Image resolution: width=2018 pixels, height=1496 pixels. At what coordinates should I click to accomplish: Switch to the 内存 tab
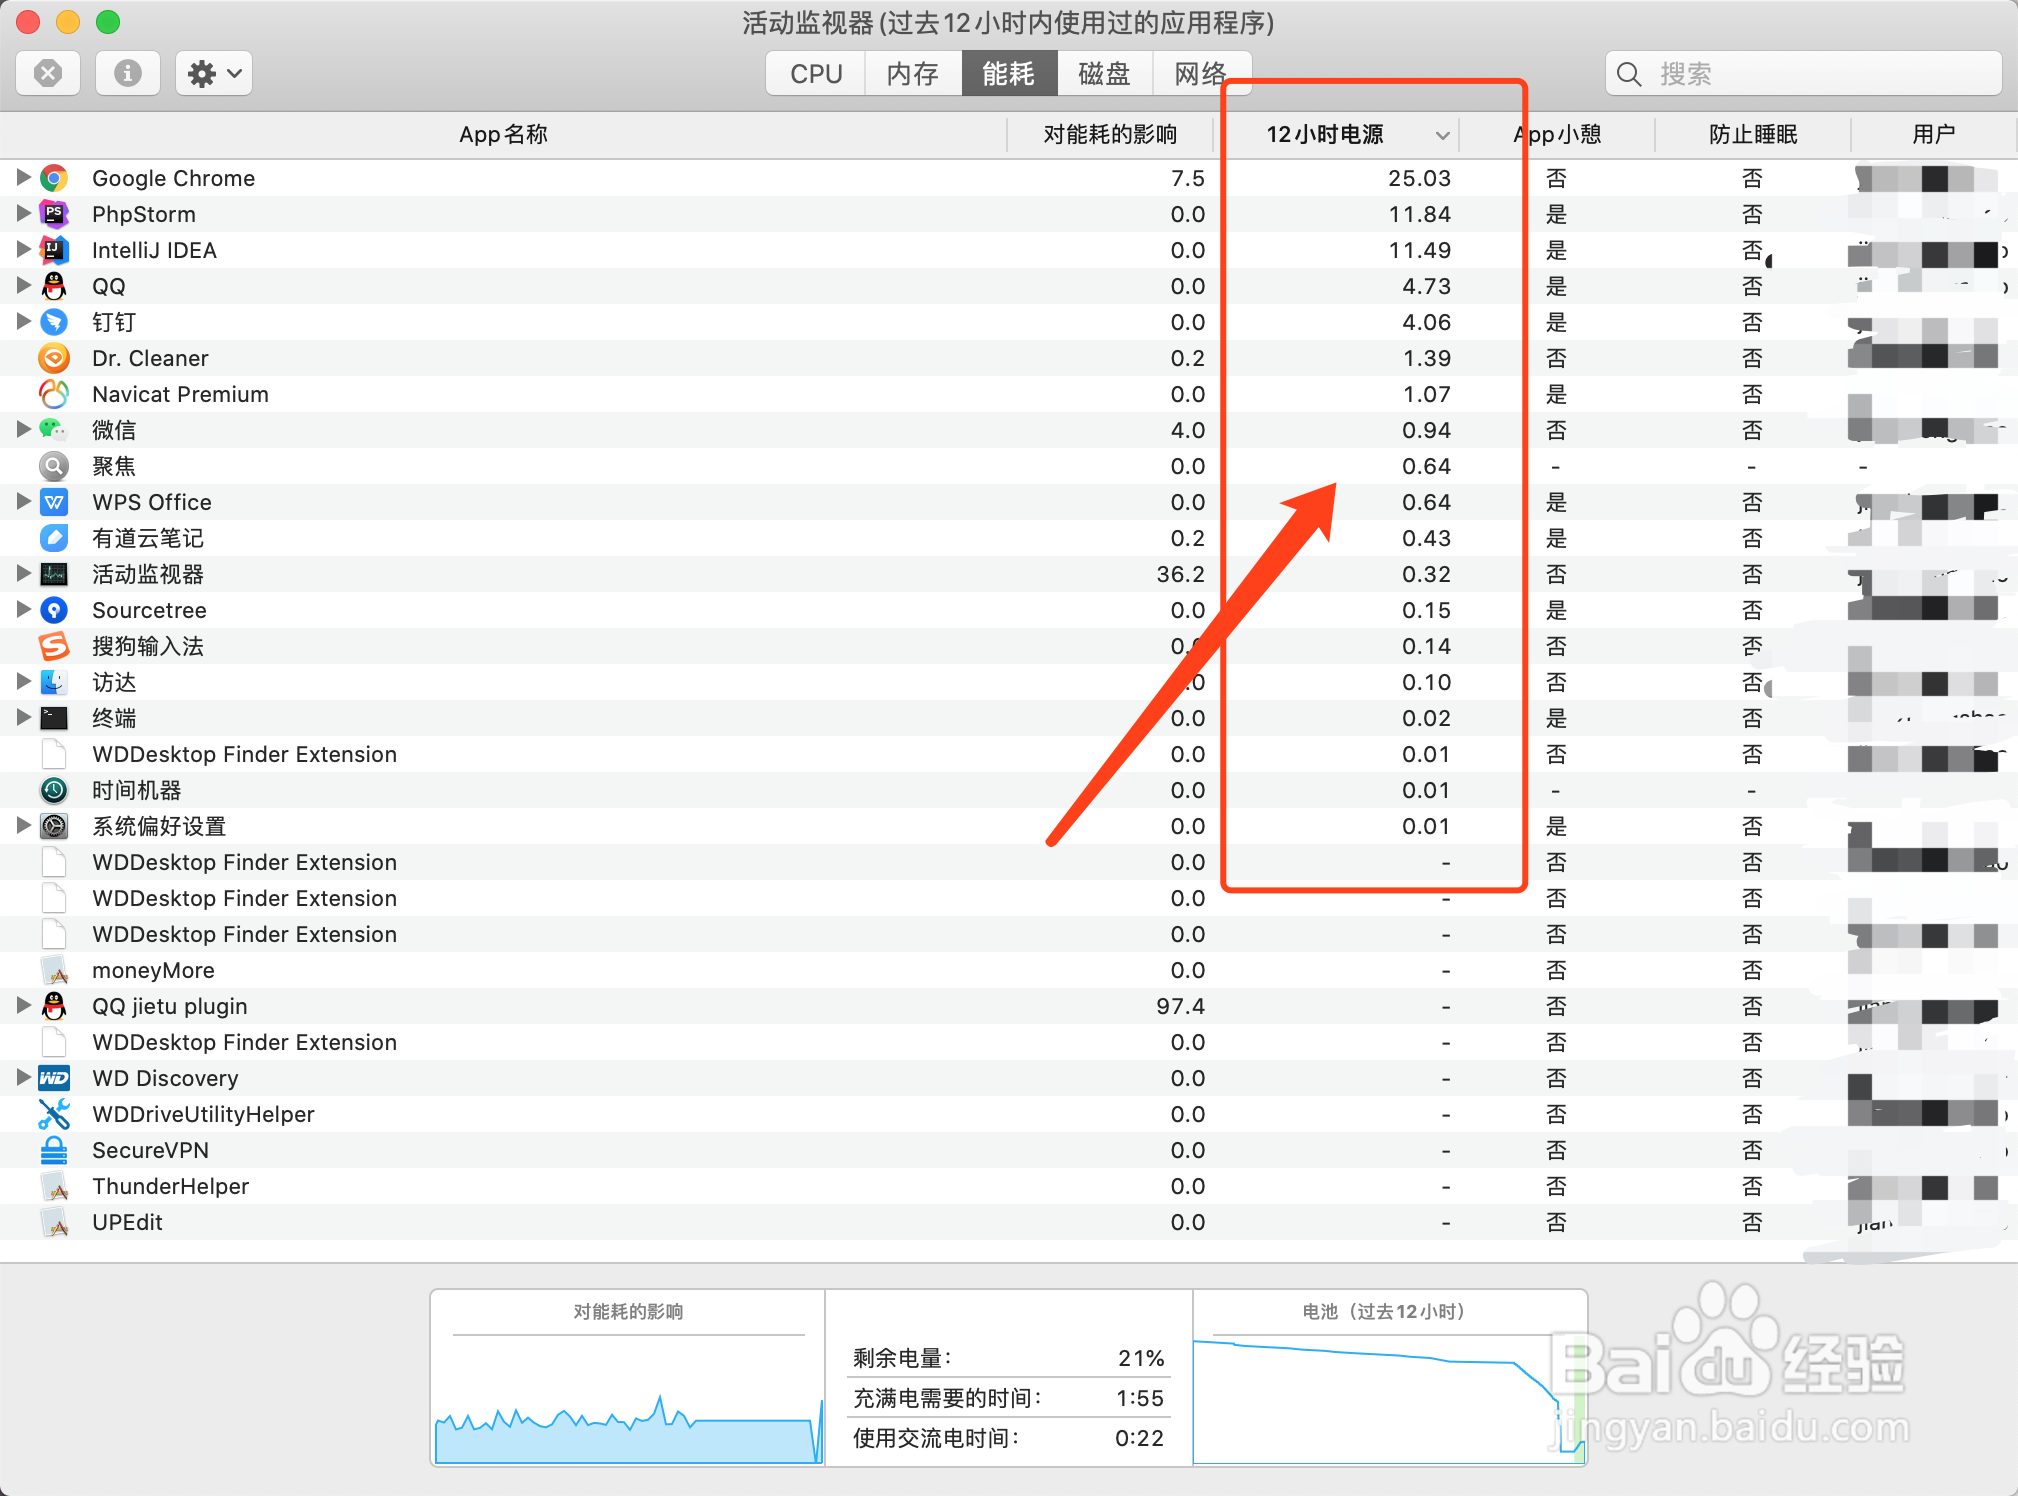[x=913, y=73]
